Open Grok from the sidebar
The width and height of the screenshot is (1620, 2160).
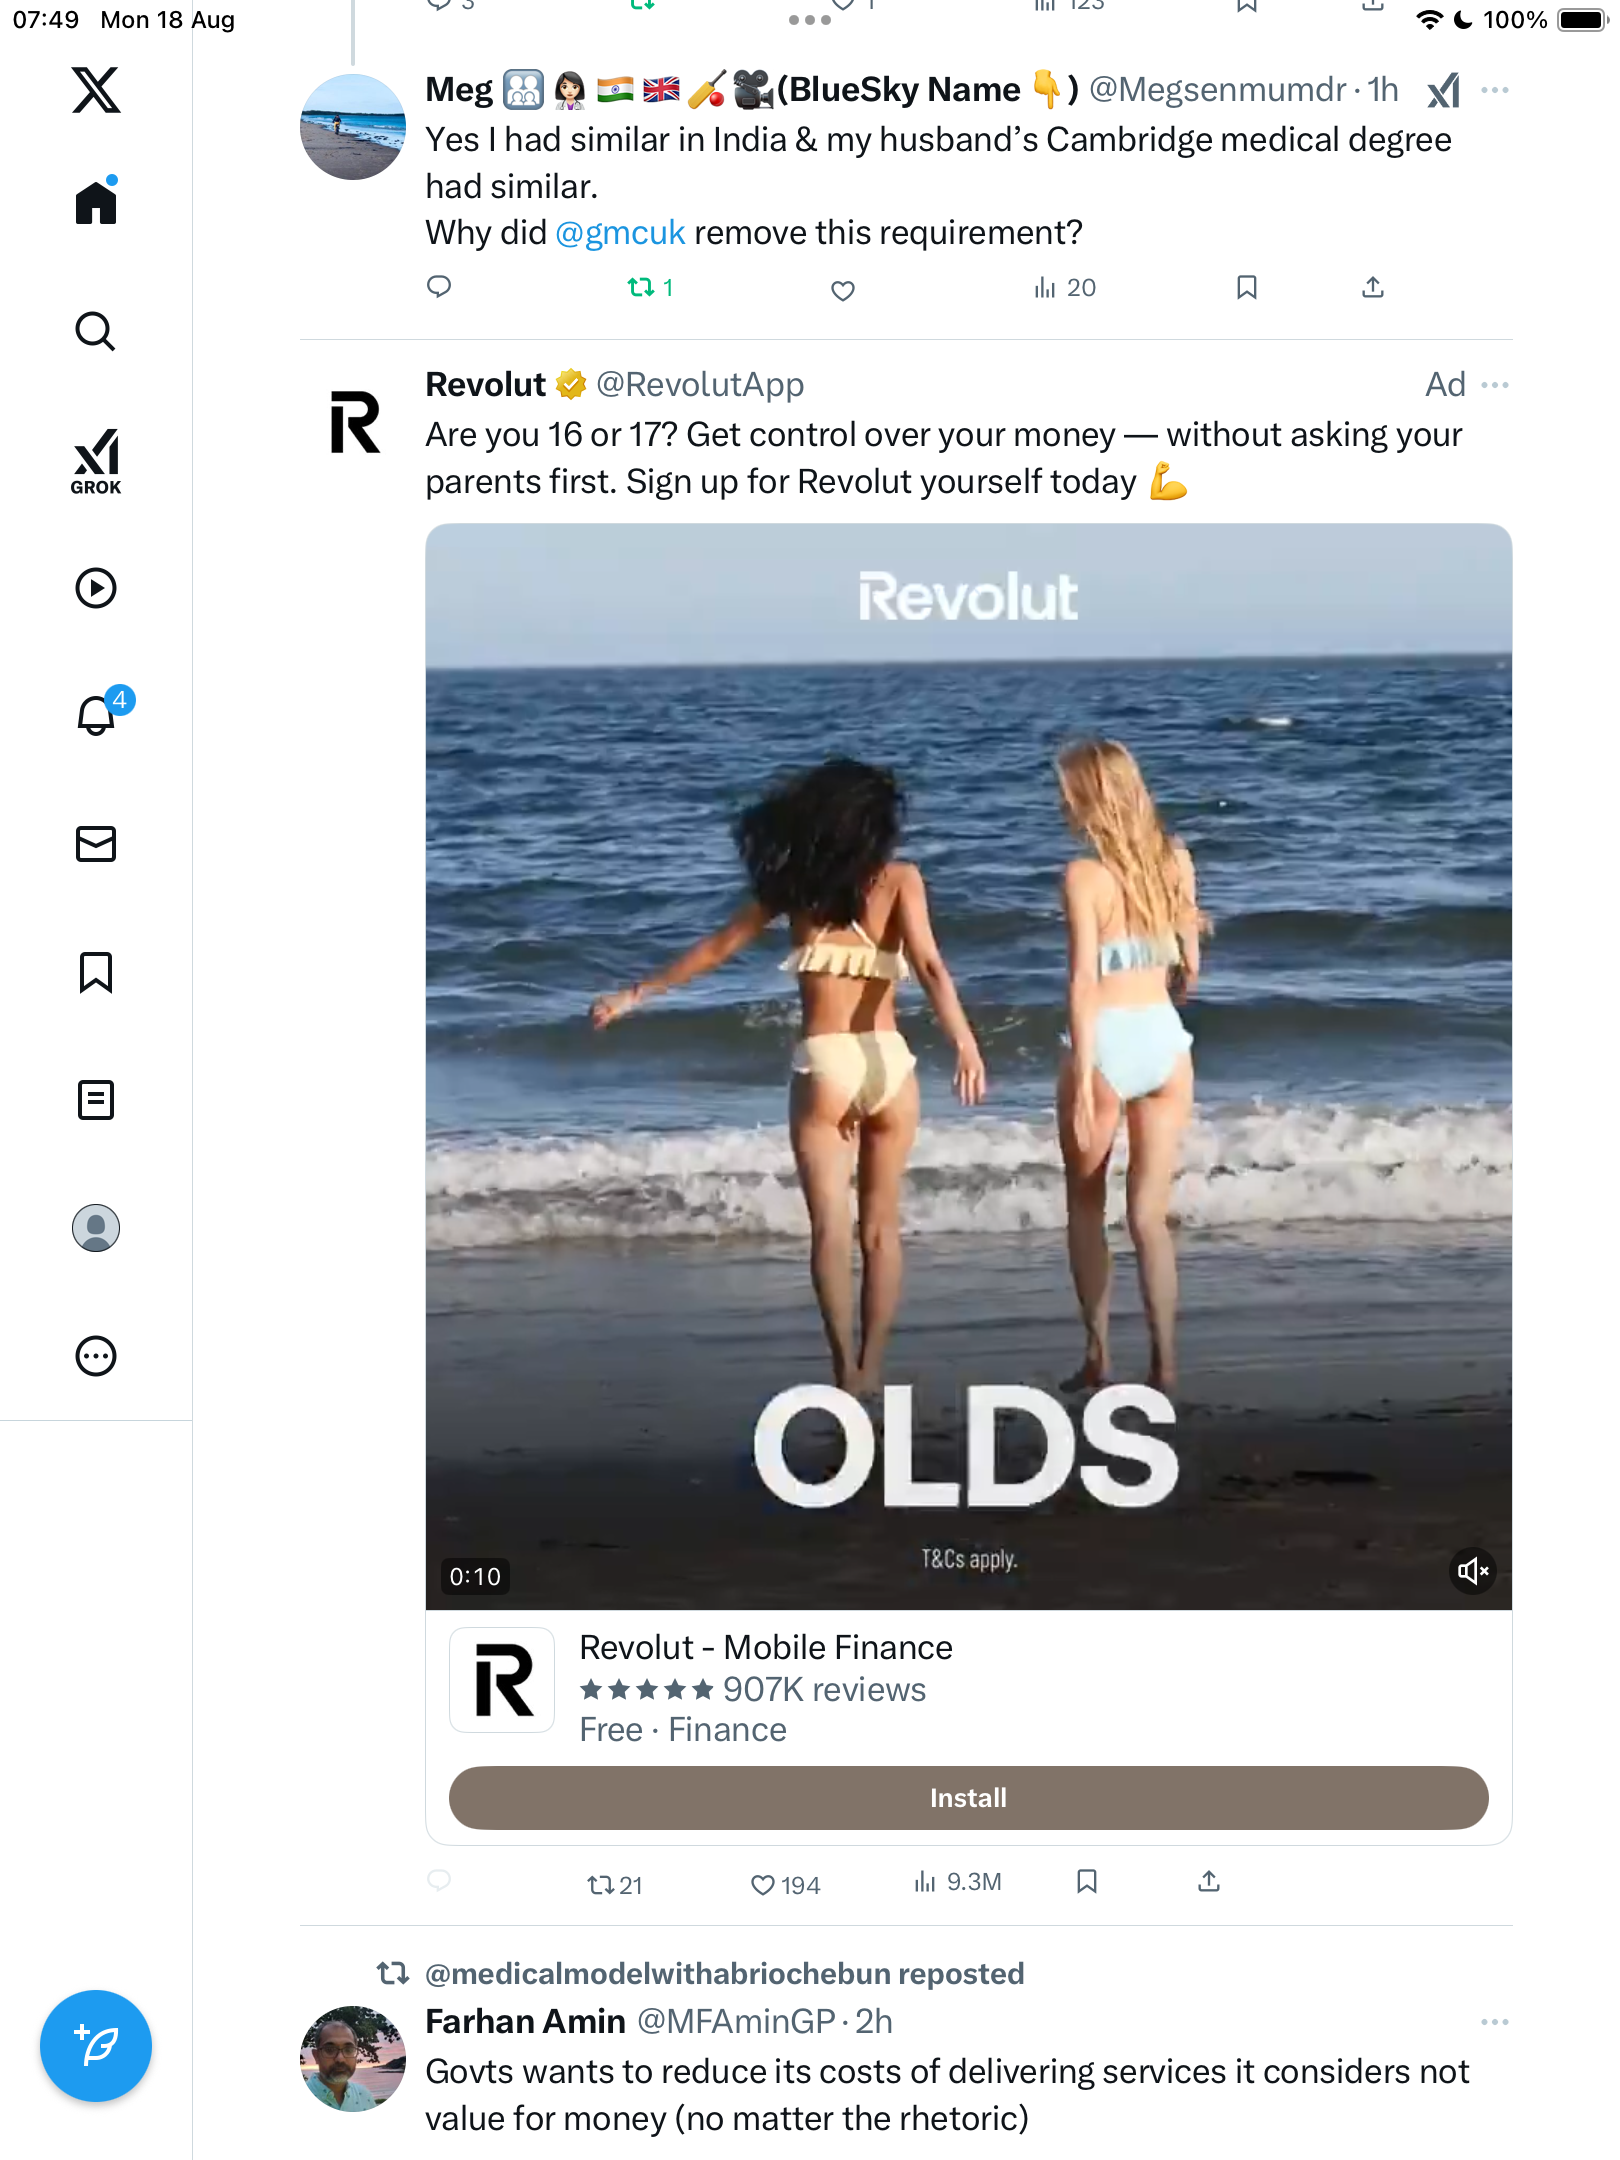tap(96, 461)
